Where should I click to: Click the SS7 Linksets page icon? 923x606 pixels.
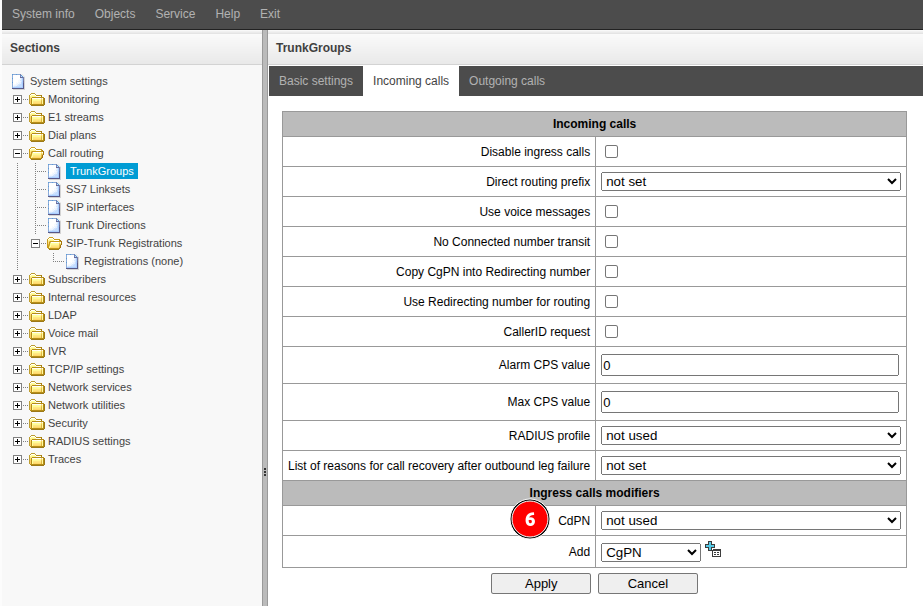(x=55, y=189)
